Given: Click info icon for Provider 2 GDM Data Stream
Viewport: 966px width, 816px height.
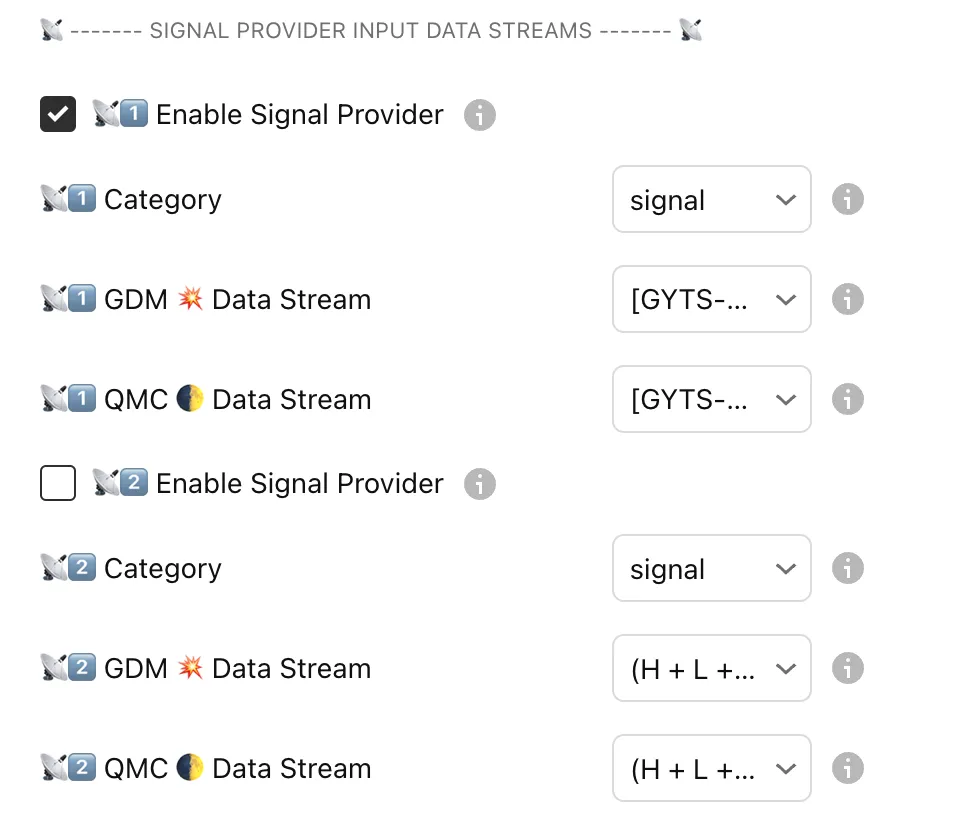Looking at the screenshot, I should tap(848, 668).
